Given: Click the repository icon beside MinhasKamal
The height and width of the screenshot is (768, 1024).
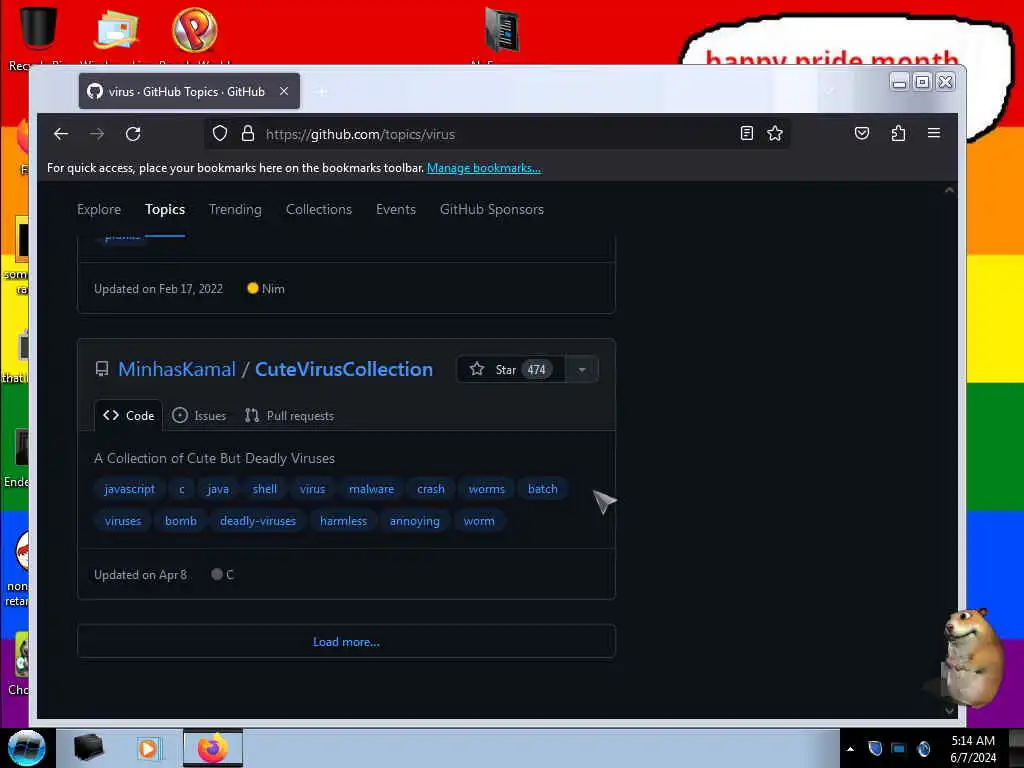Looking at the screenshot, I should (x=102, y=369).
